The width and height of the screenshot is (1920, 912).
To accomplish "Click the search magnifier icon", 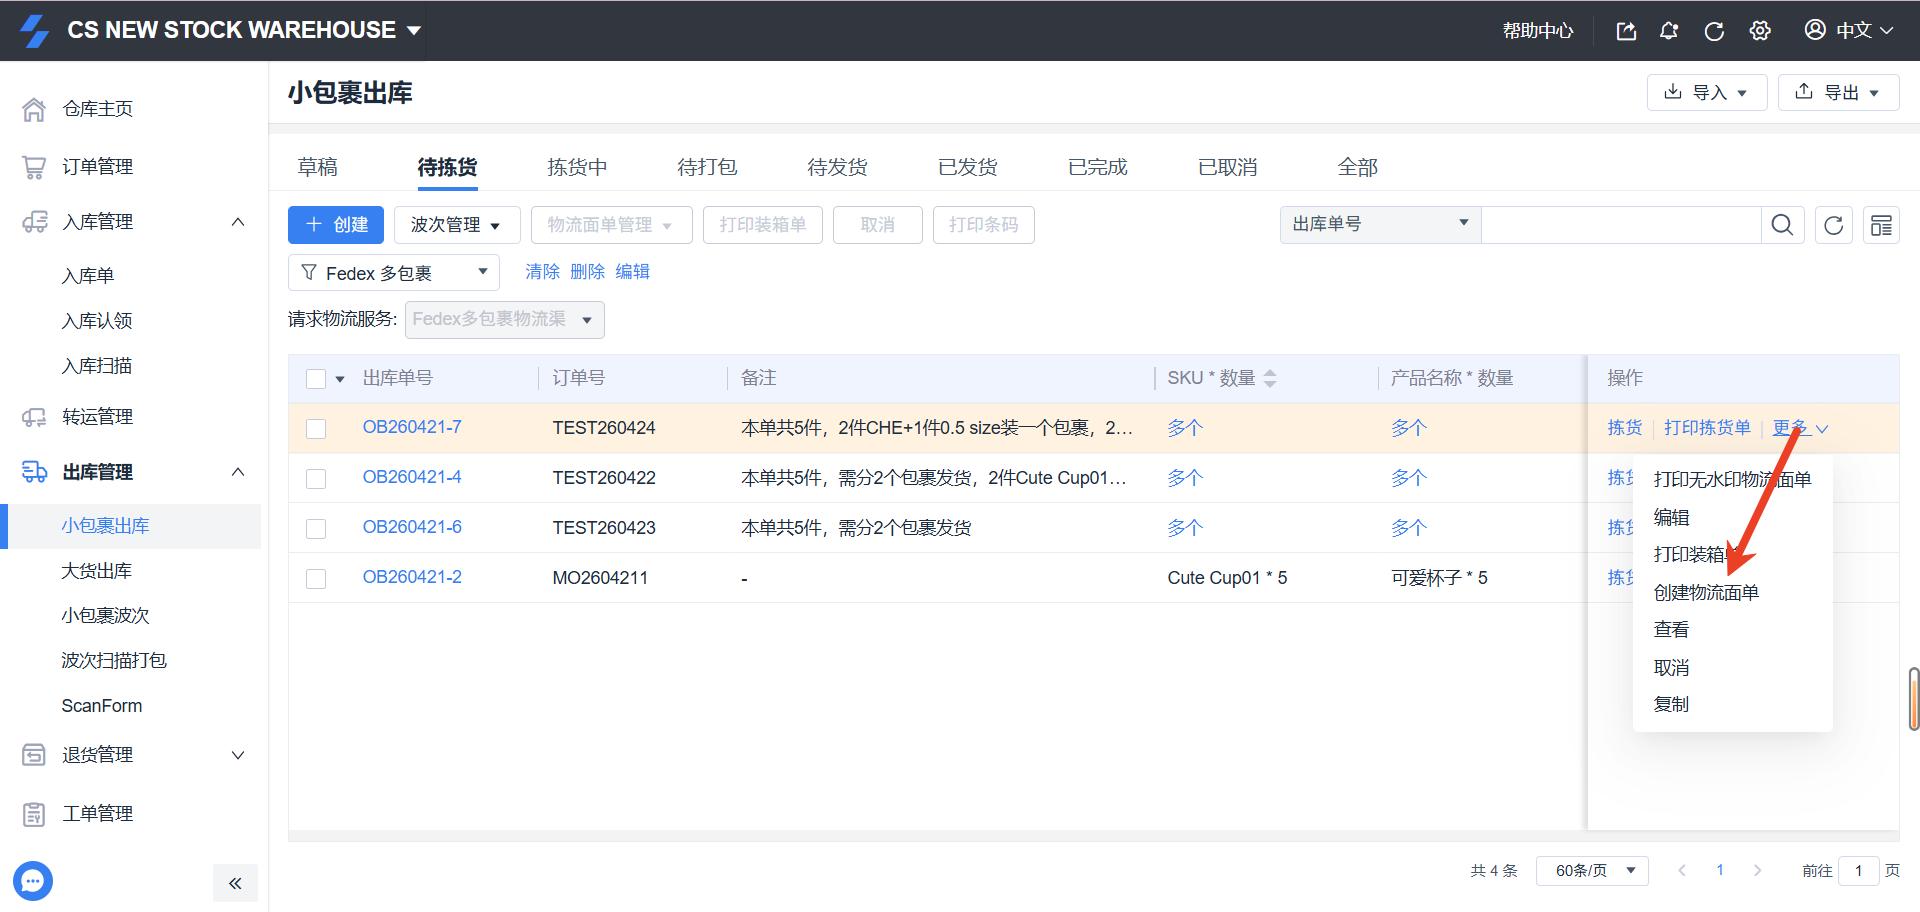I will pos(1782,225).
